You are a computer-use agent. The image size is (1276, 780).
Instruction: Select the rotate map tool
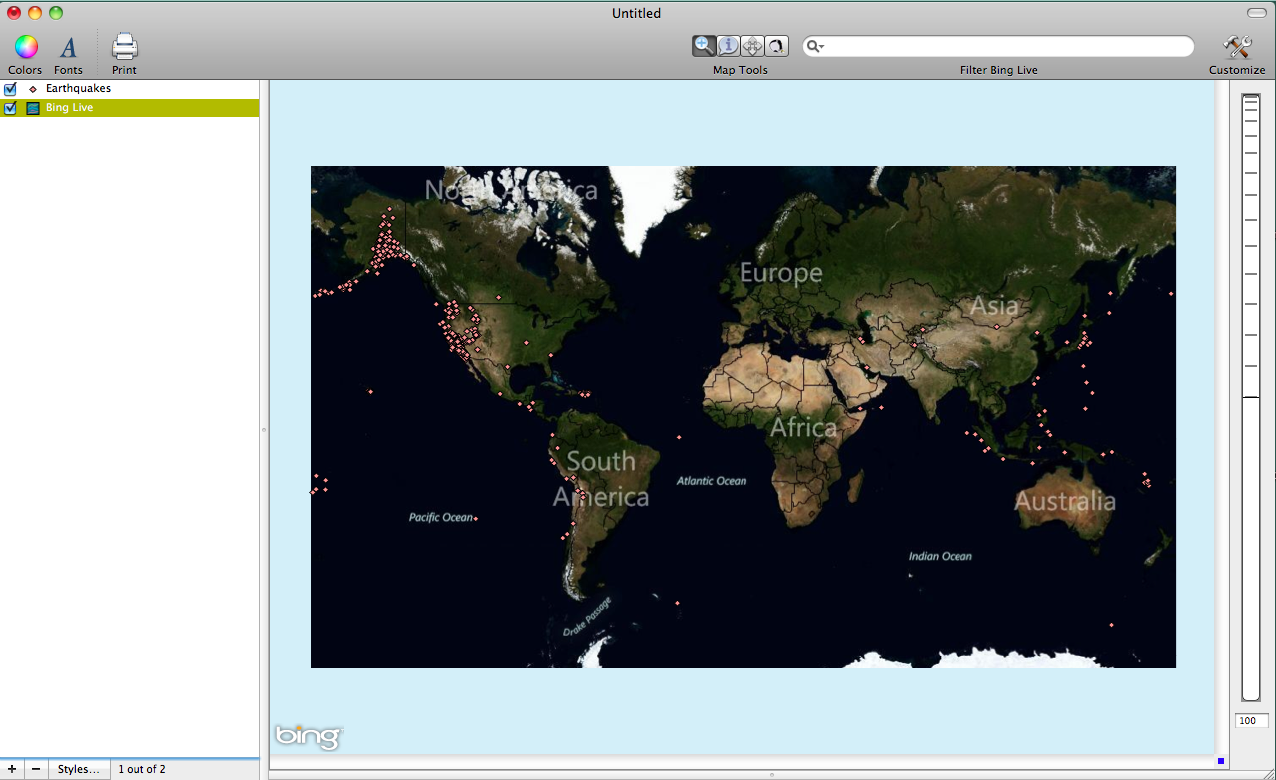[x=776, y=46]
